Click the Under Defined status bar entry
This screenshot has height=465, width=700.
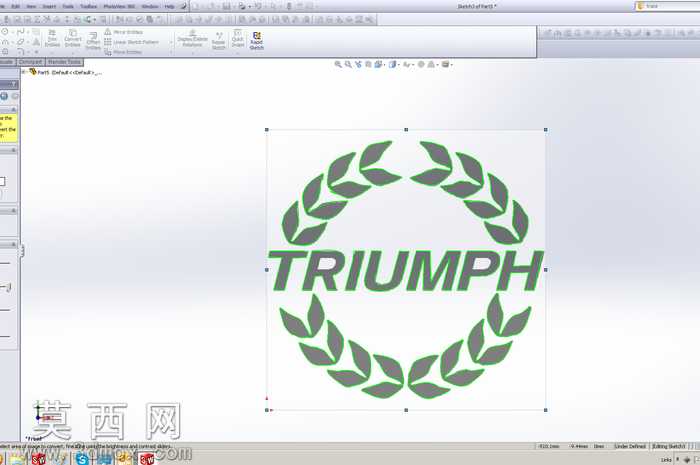click(x=630, y=446)
